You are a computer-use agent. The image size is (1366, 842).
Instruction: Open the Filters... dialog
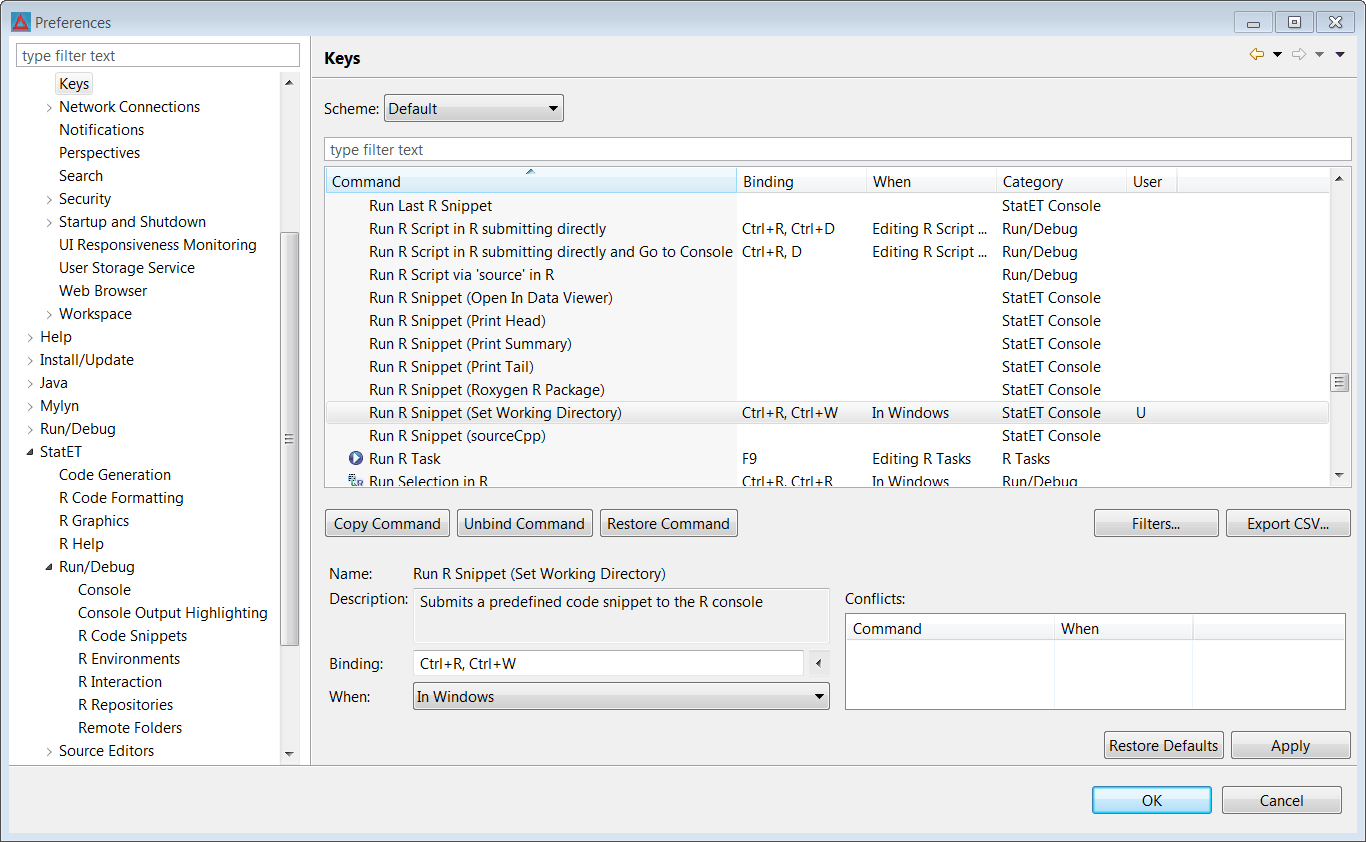click(x=1156, y=523)
